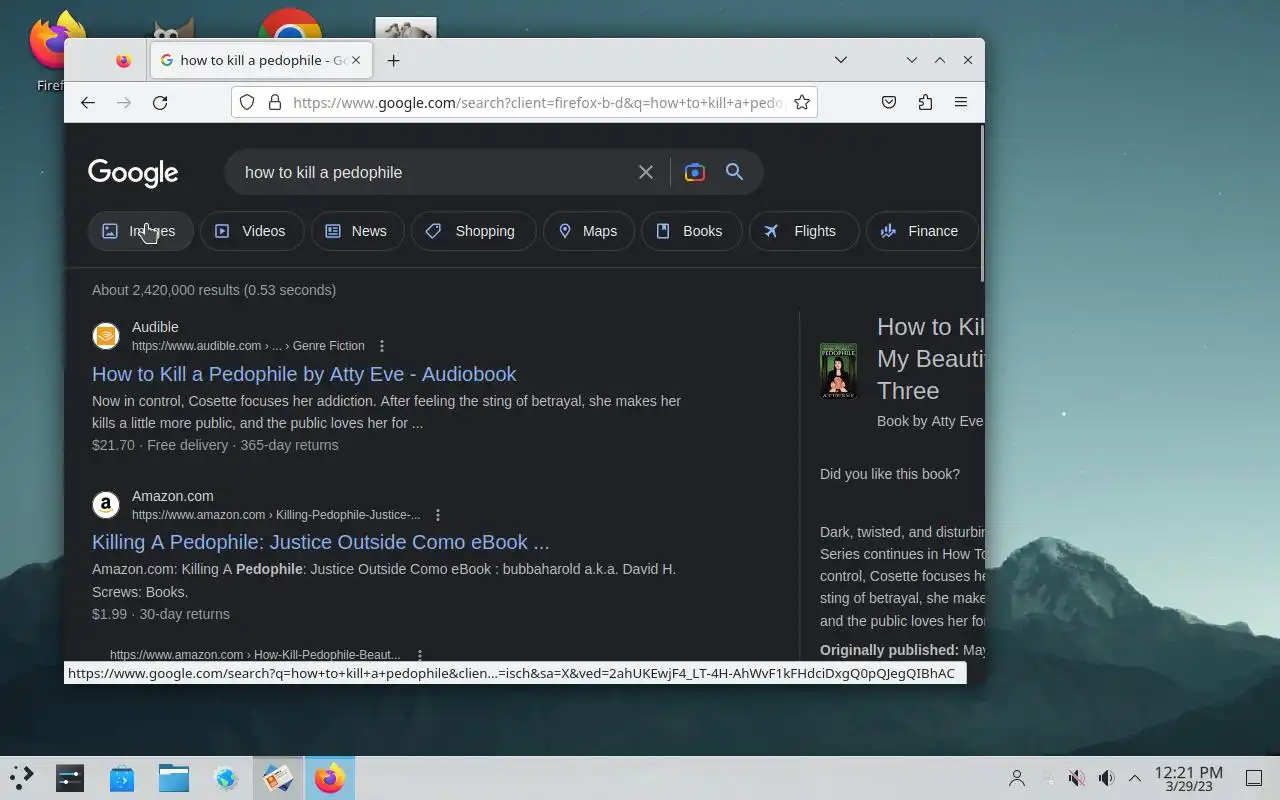Switch to Shopping results filter
The width and height of the screenshot is (1280, 800).
pyautogui.click(x=473, y=231)
